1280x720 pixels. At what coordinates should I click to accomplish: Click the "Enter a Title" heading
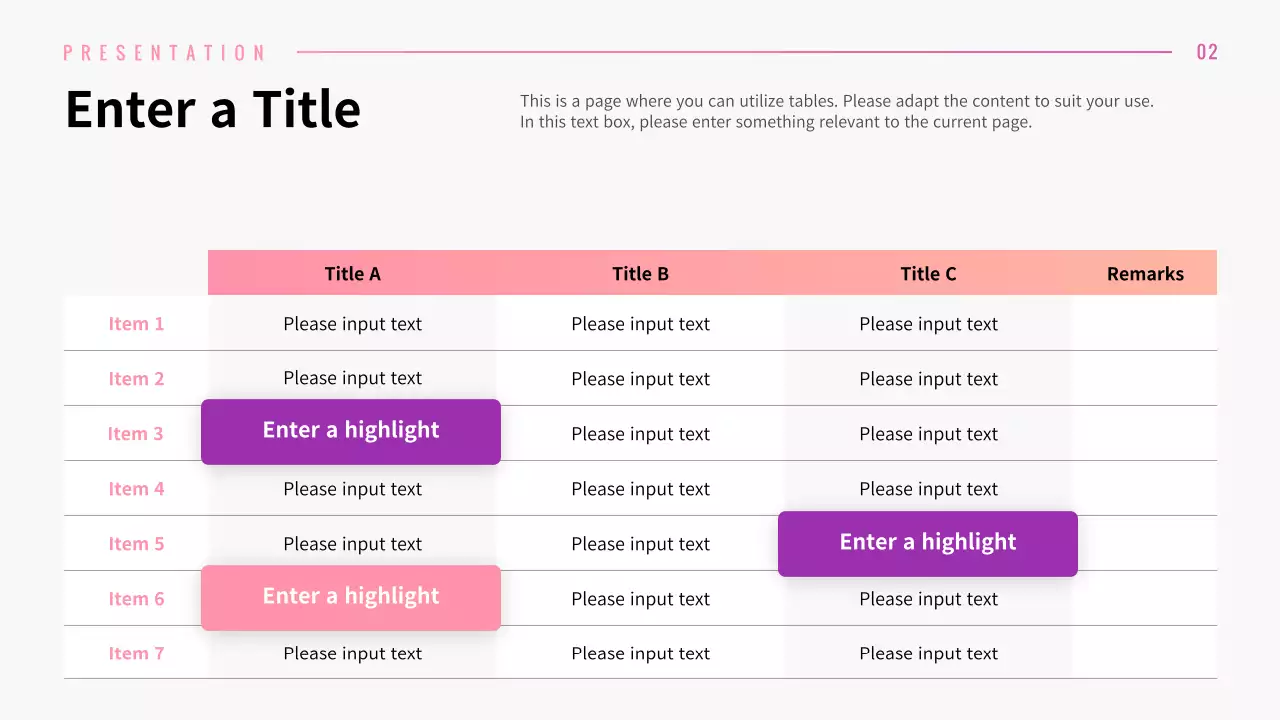pyautogui.click(x=212, y=109)
